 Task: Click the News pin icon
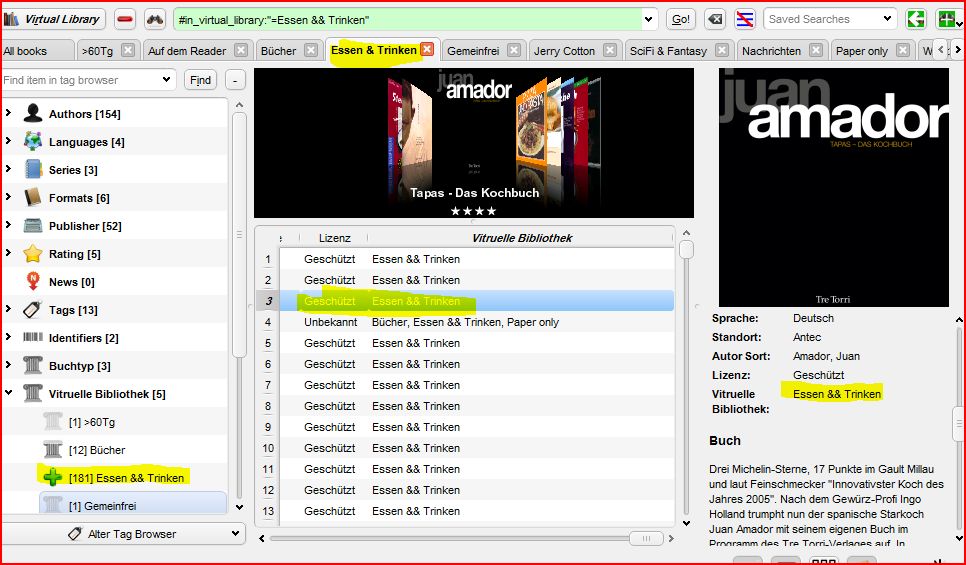click(33, 282)
